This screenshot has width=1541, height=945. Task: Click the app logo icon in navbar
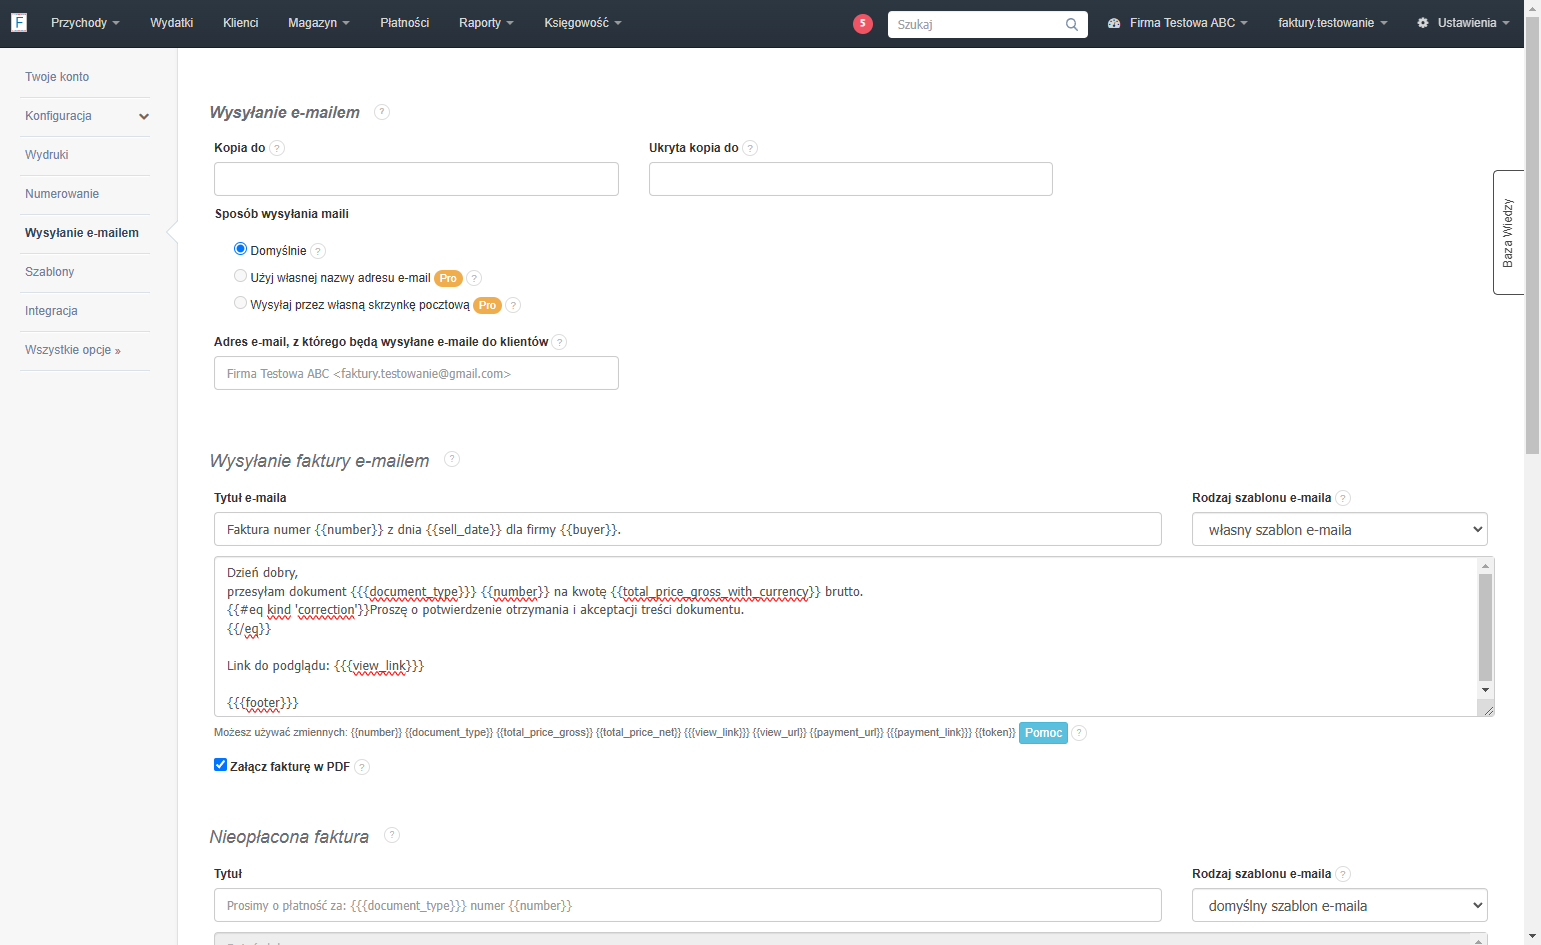point(18,22)
